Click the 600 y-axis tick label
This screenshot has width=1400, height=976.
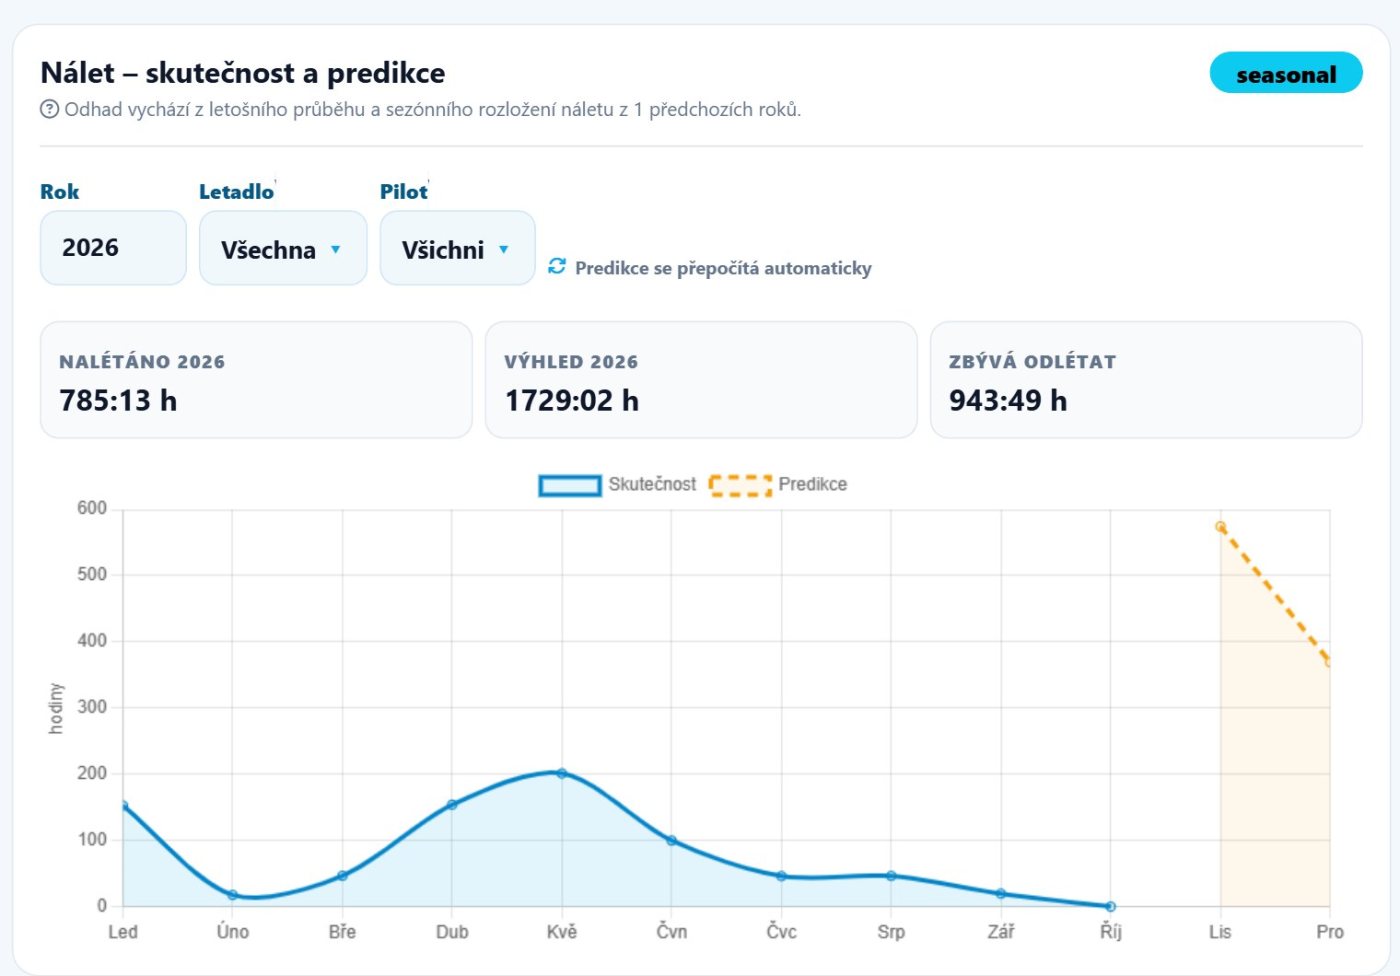92,508
